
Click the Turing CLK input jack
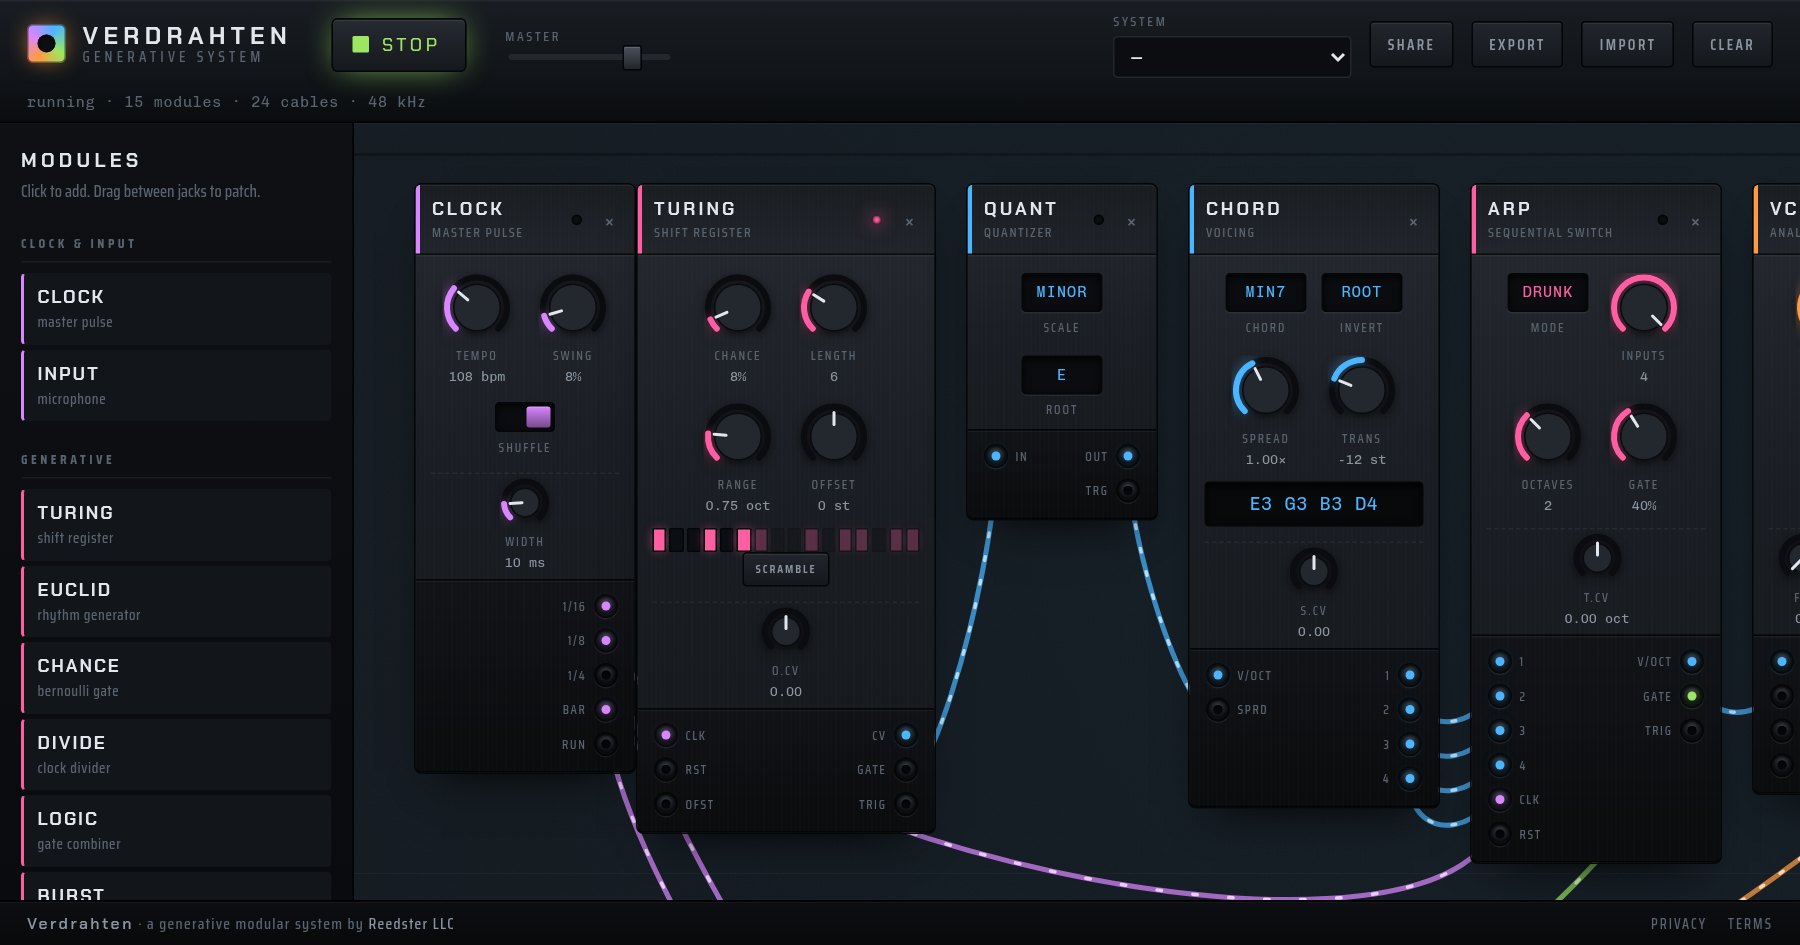[666, 735]
